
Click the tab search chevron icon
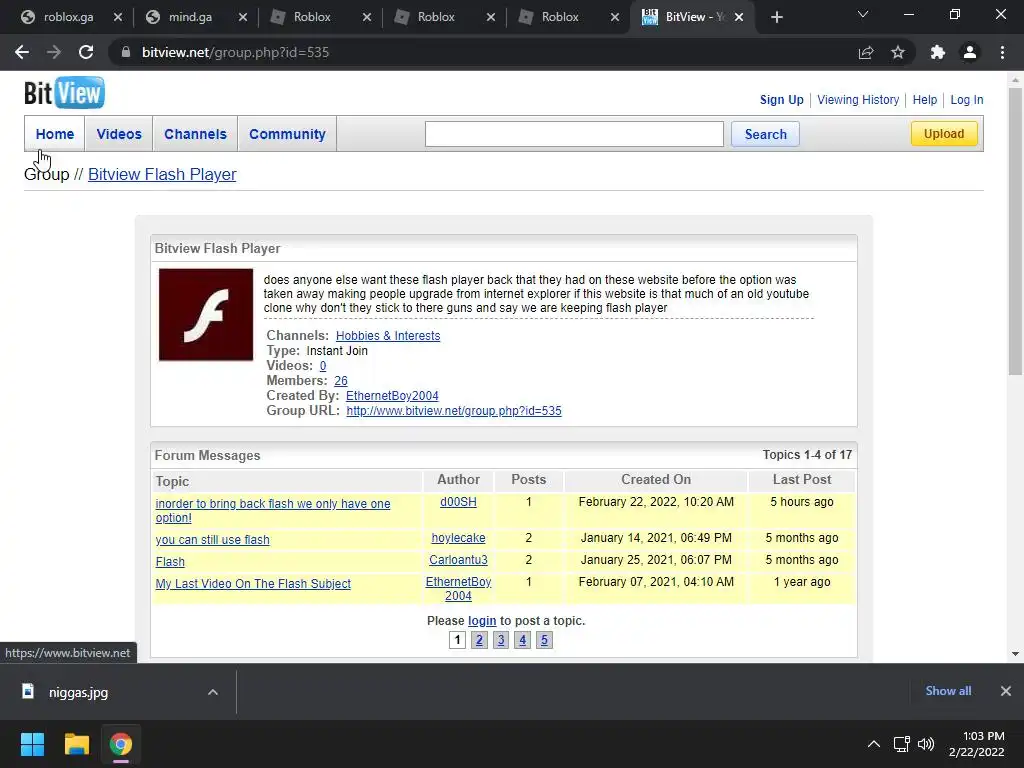click(x=863, y=14)
